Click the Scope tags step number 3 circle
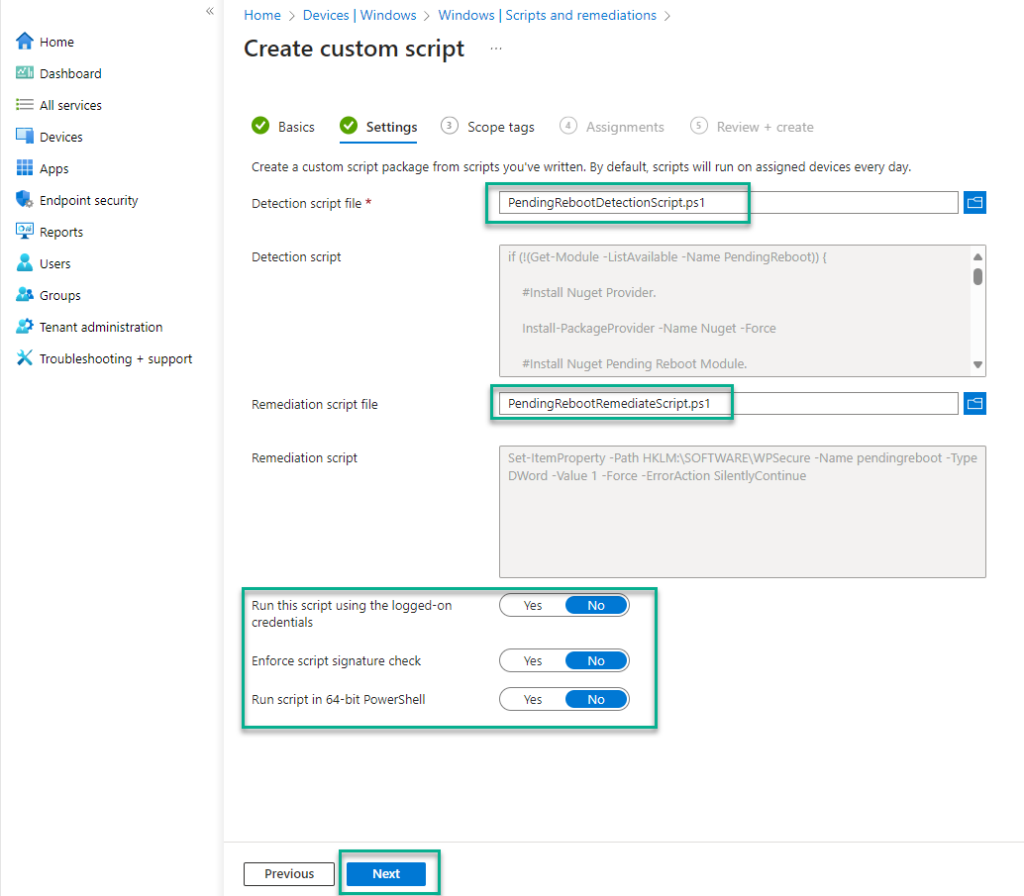 [449, 125]
